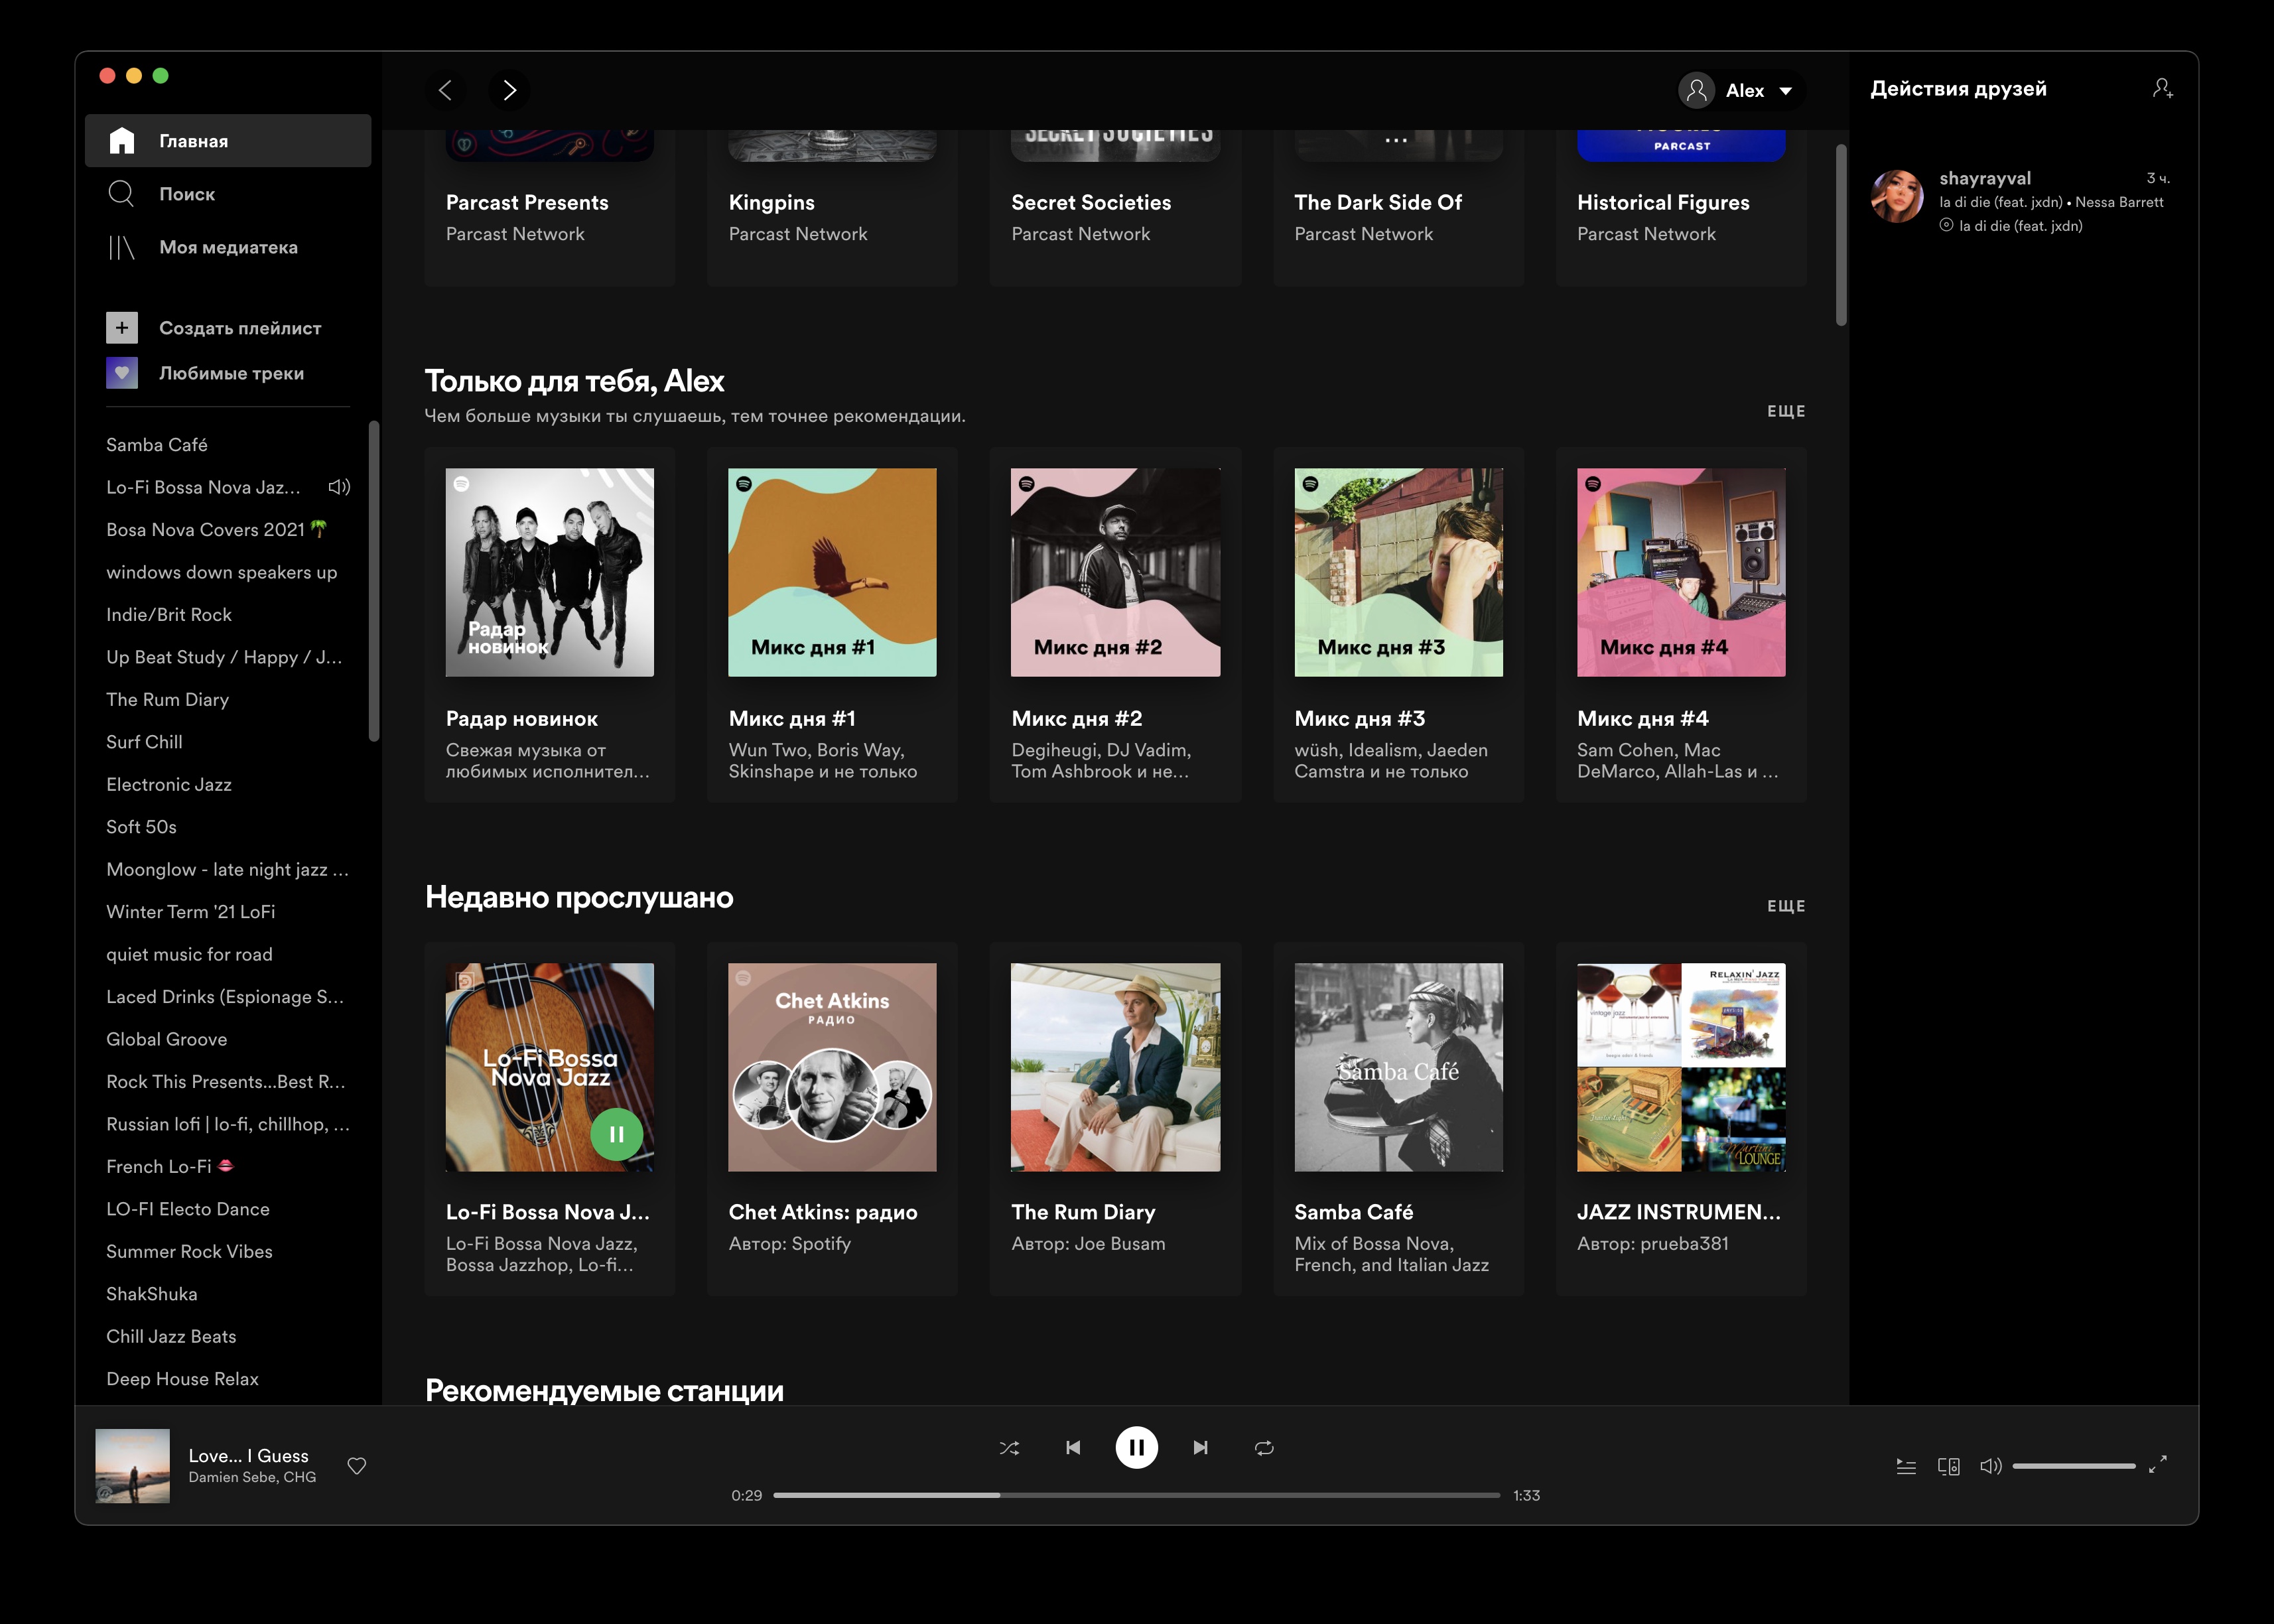The image size is (2274, 1624).
Task: Expand the Еще section for recommendations
Action: (x=1787, y=409)
